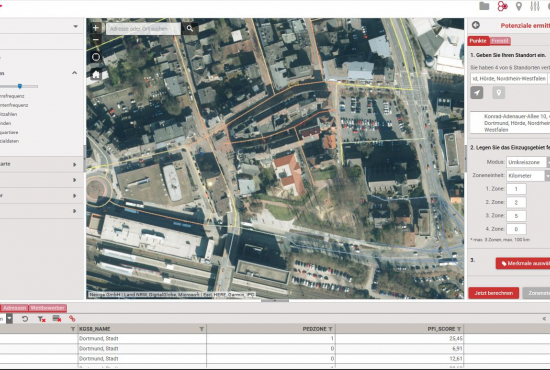Screen dimensions: 550x370
Task: Open the Wettbewerber tab
Action: click(x=47, y=308)
